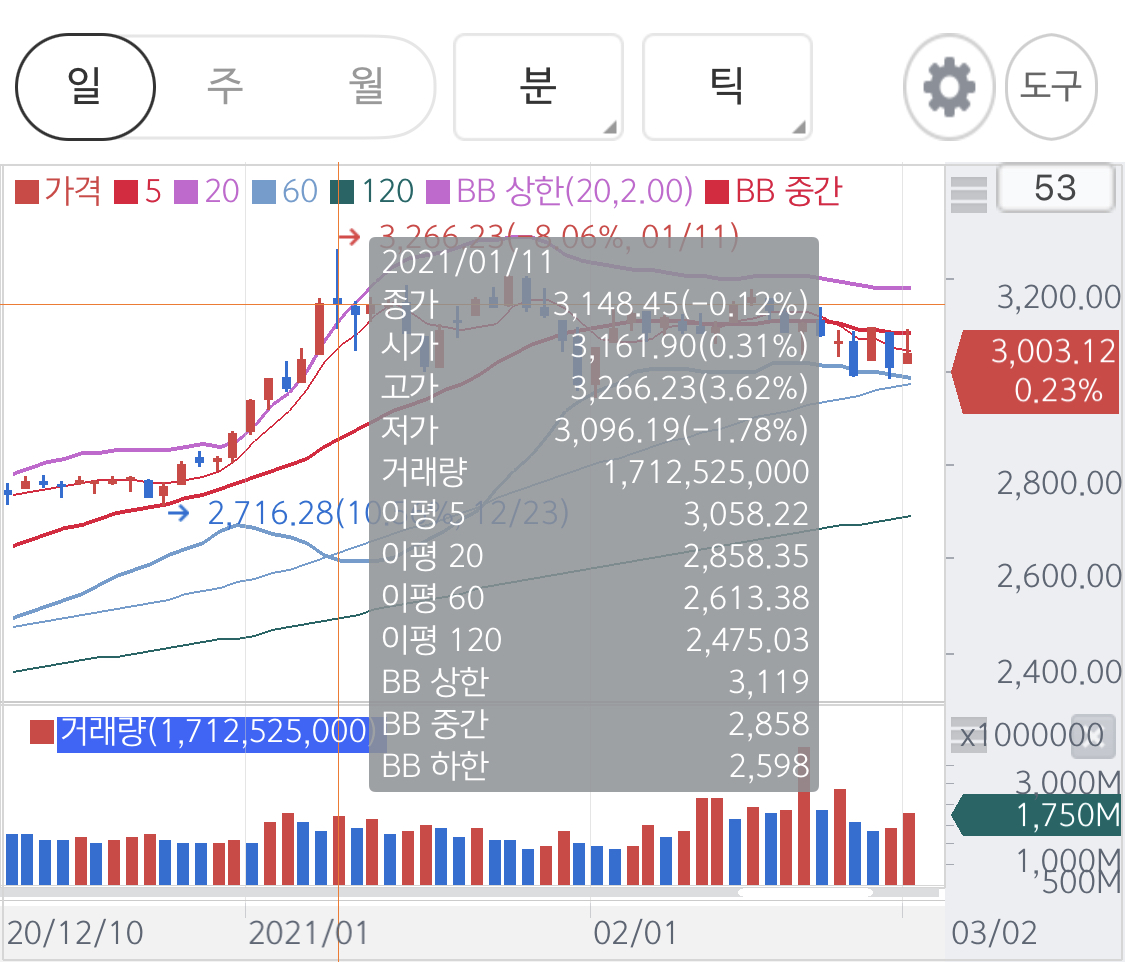Click the 20/12/10 date axis label
The width and height of the screenshot is (1125, 962).
(x=75, y=933)
